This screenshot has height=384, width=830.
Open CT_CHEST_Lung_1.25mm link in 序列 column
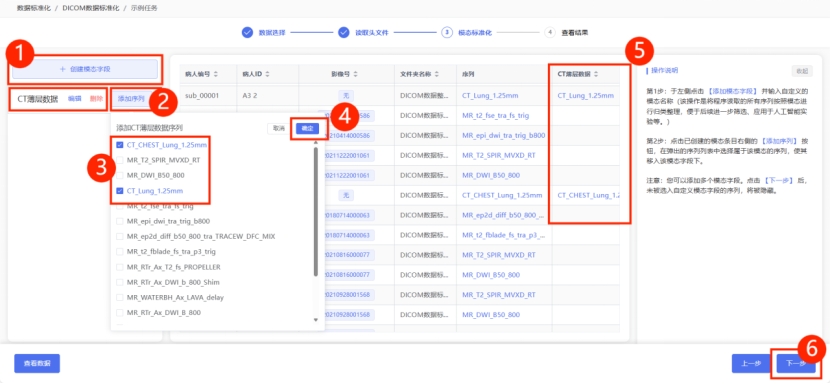[502, 195]
